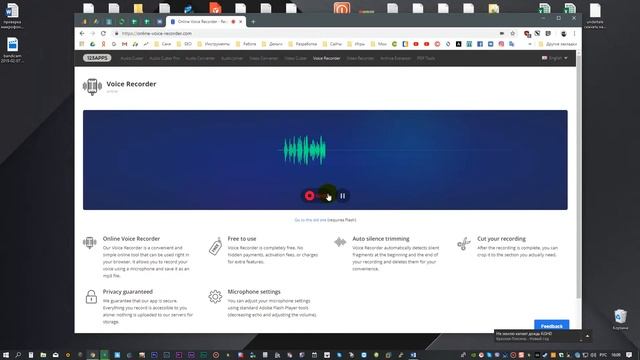Viewport: 640px width, 360px height.
Task: Open the Разработка bookmarks folder
Action: 302,44
